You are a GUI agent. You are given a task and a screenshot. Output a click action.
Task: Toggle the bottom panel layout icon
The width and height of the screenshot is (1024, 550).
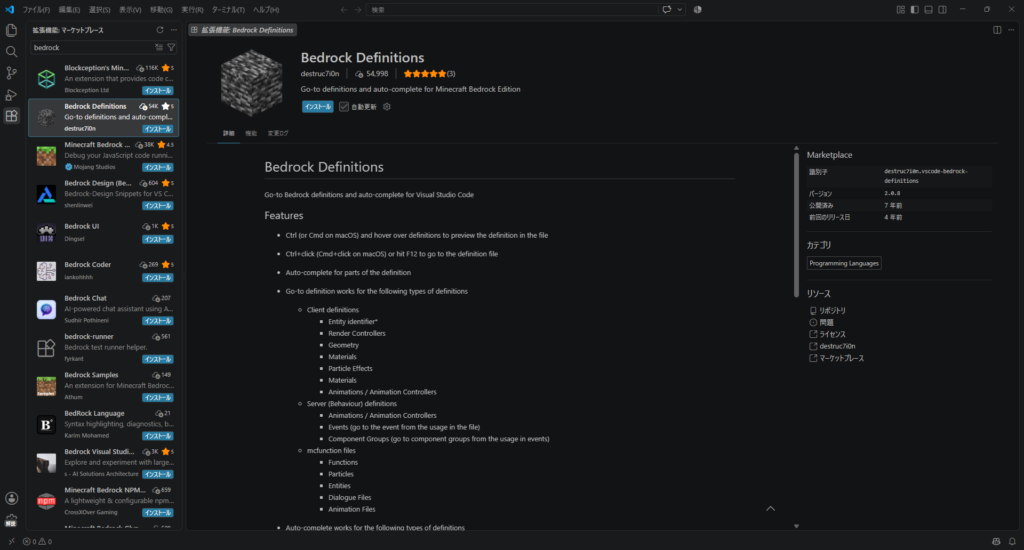click(928, 10)
